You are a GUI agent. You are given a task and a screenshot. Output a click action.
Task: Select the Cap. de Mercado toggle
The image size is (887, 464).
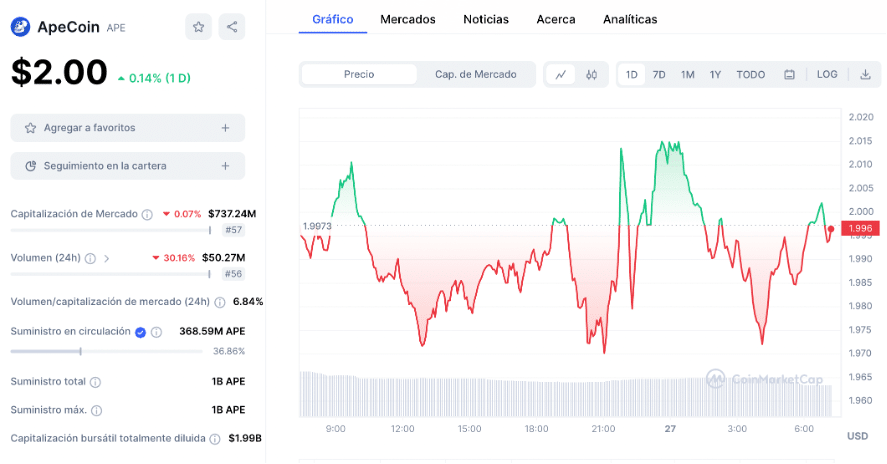pos(476,74)
